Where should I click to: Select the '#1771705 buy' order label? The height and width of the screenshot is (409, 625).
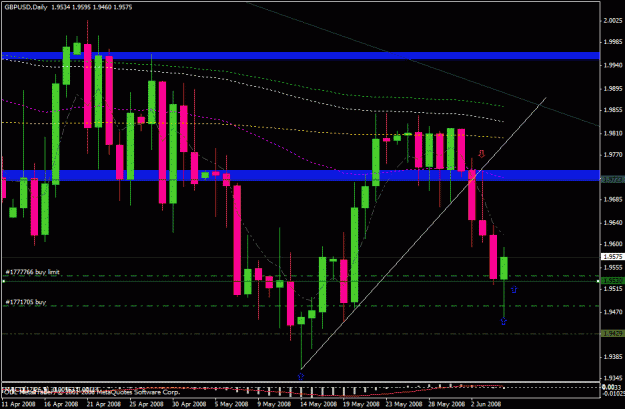coord(26,302)
